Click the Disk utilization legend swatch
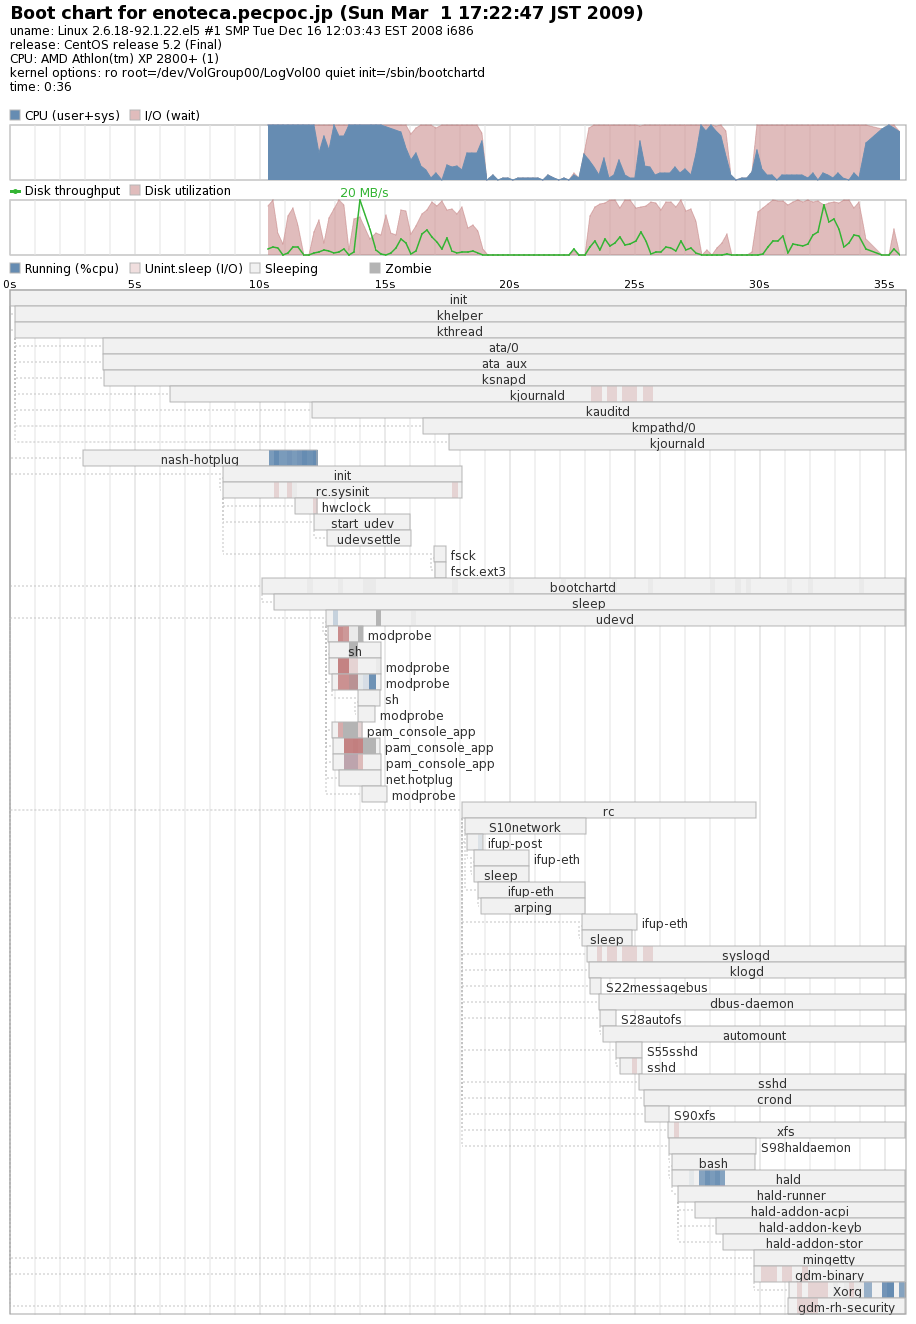The width and height of the screenshot is (916, 1324). pyautogui.click(x=135, y=191)
